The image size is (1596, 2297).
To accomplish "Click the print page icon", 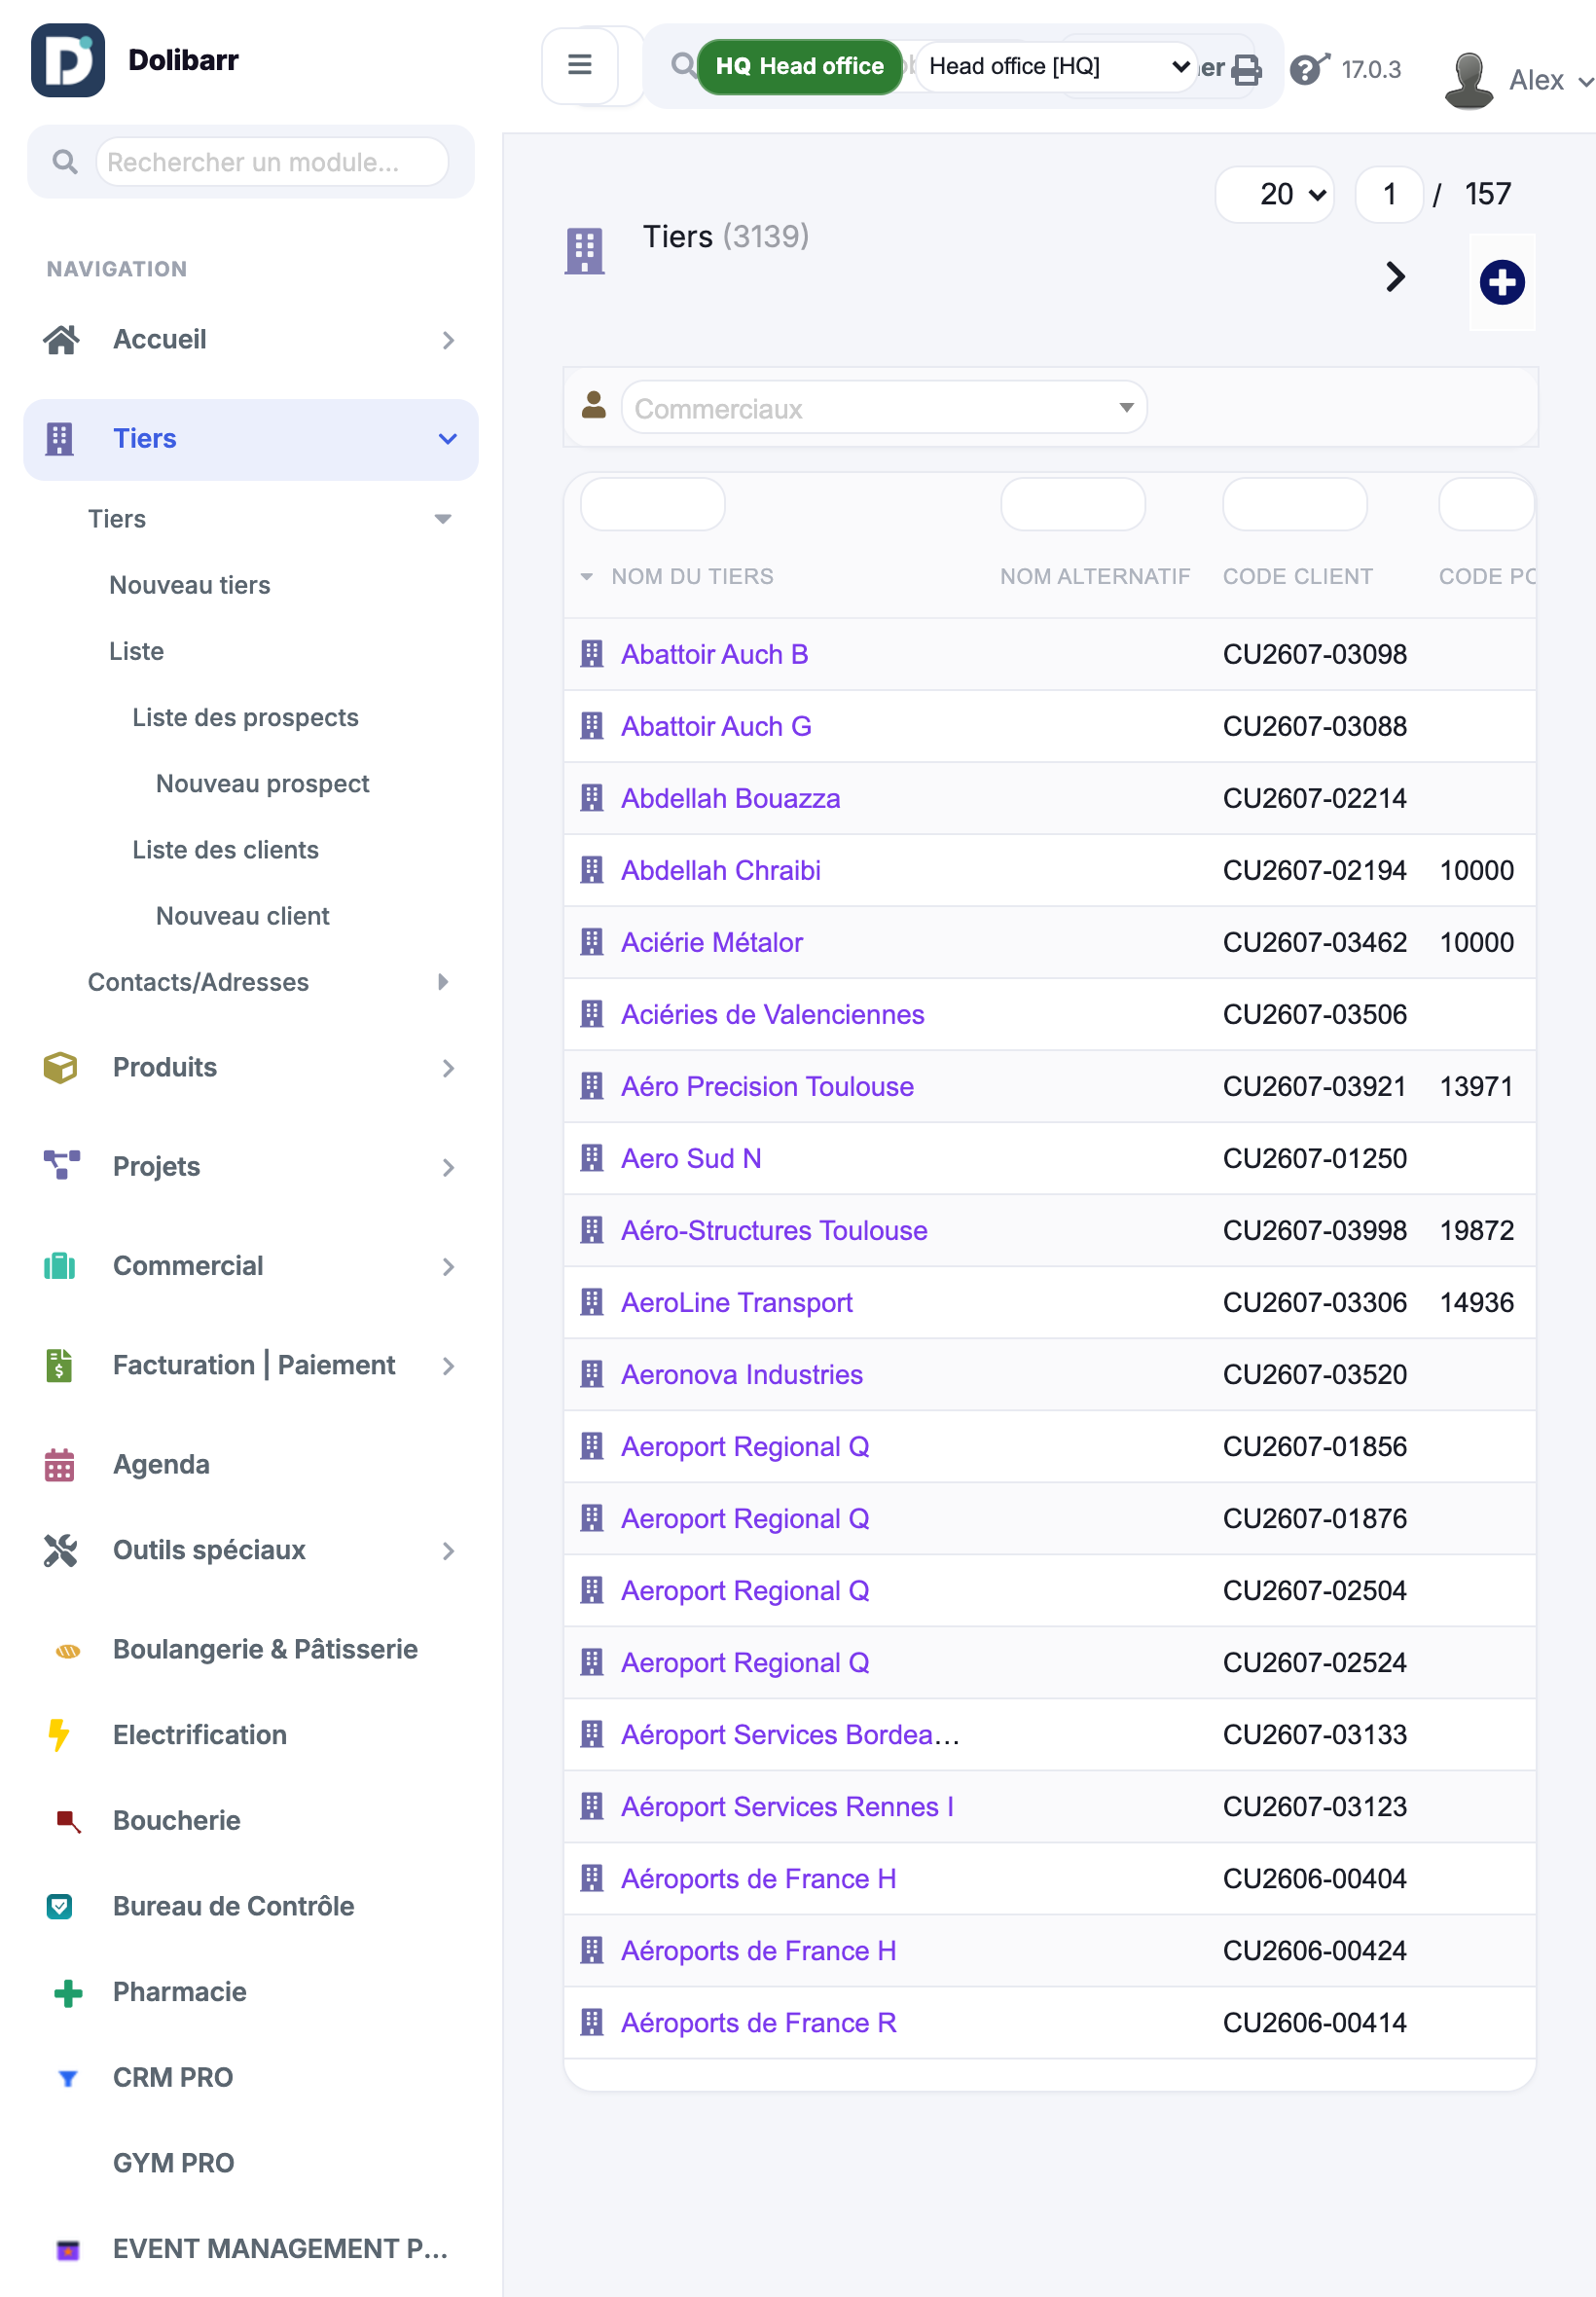I will pos(1246,69).
